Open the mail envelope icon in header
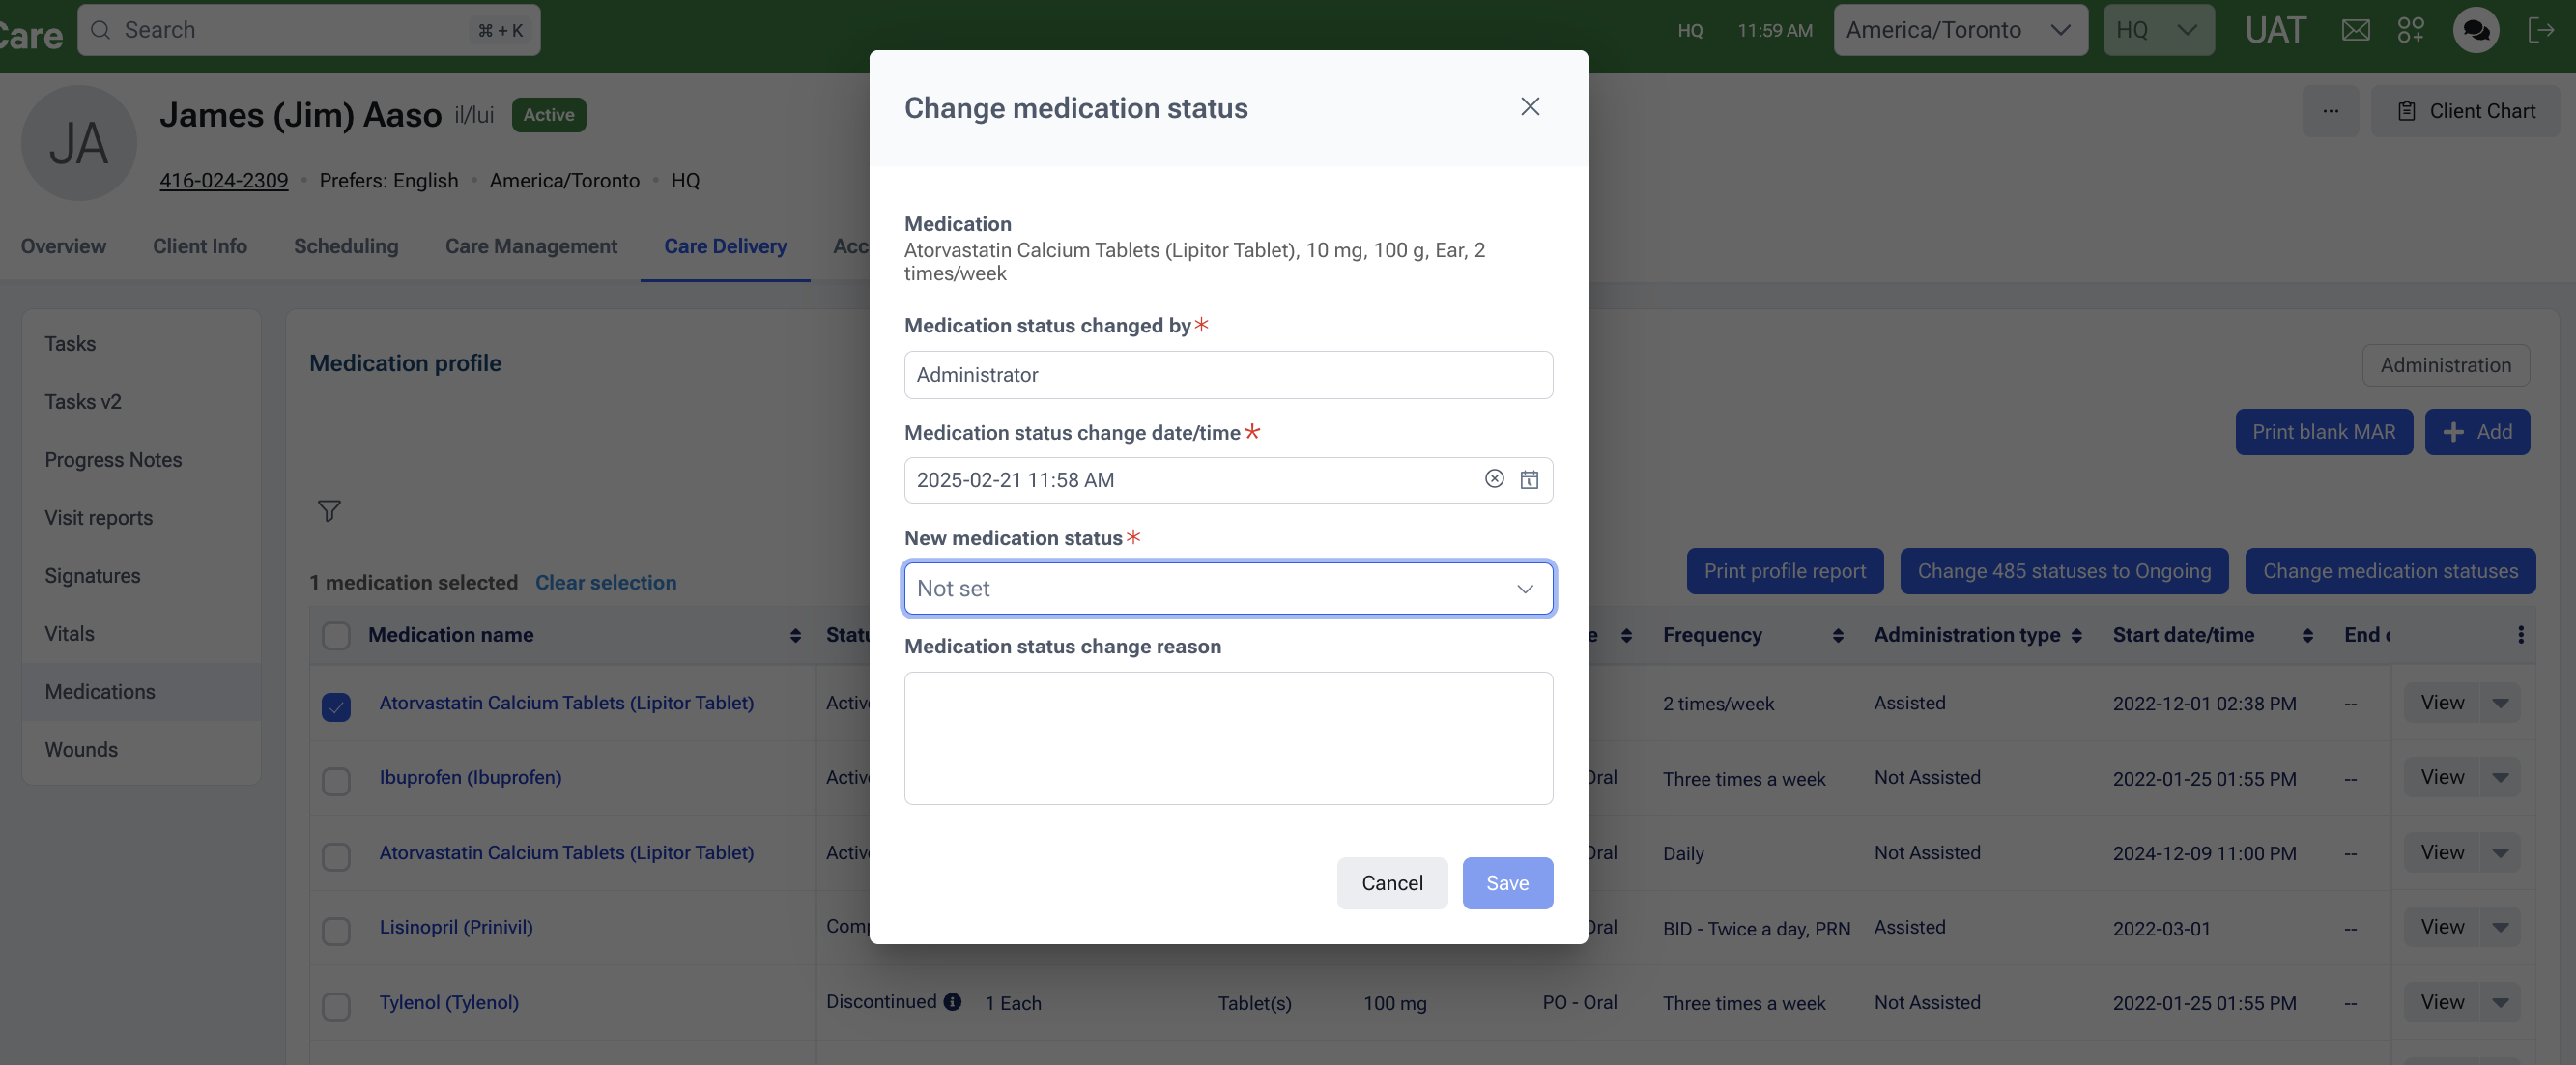 (x=2355, y=30)
